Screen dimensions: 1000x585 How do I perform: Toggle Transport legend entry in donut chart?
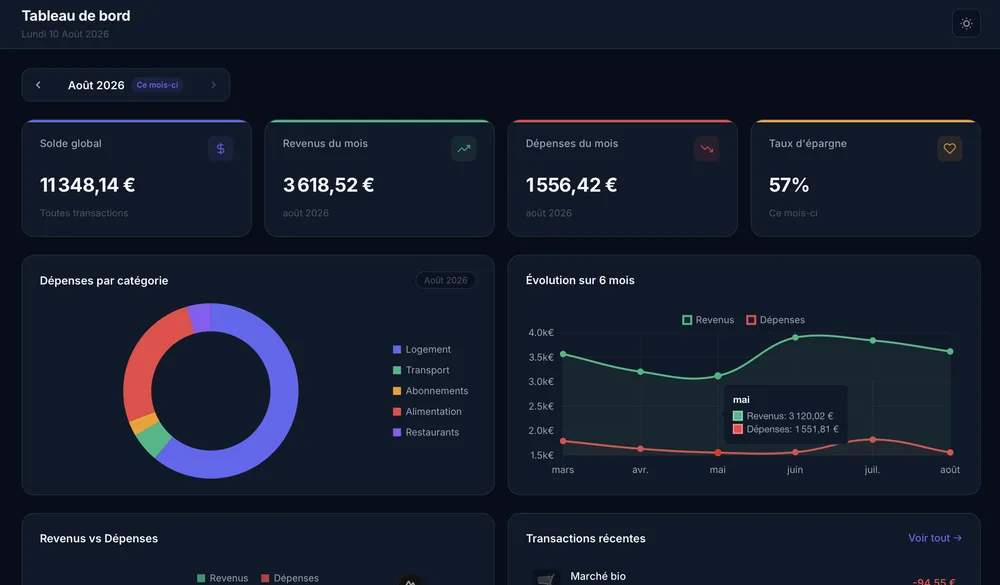pyautogui.click(x=421, y=370)
